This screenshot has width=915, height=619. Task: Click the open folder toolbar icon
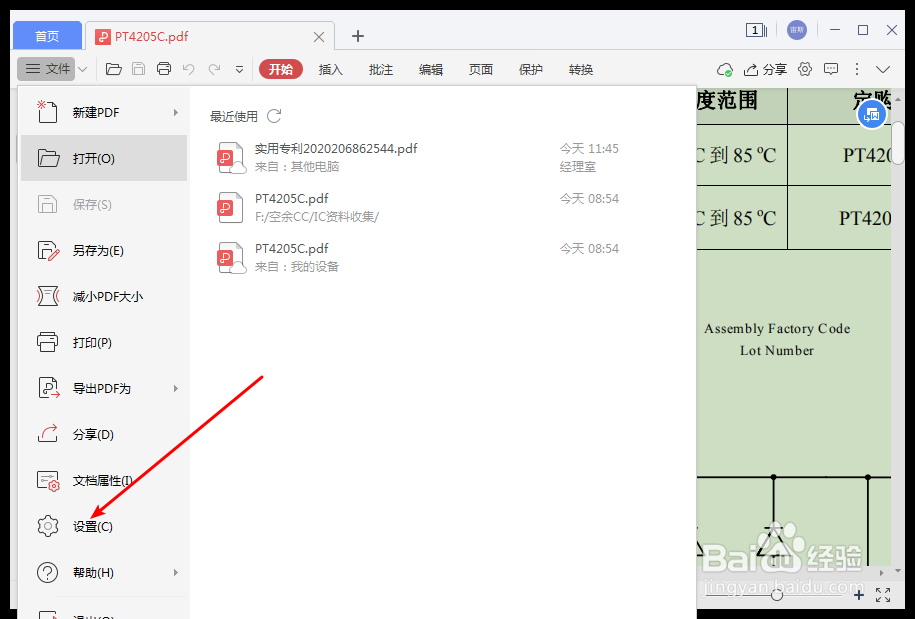(x=114, y=69)
